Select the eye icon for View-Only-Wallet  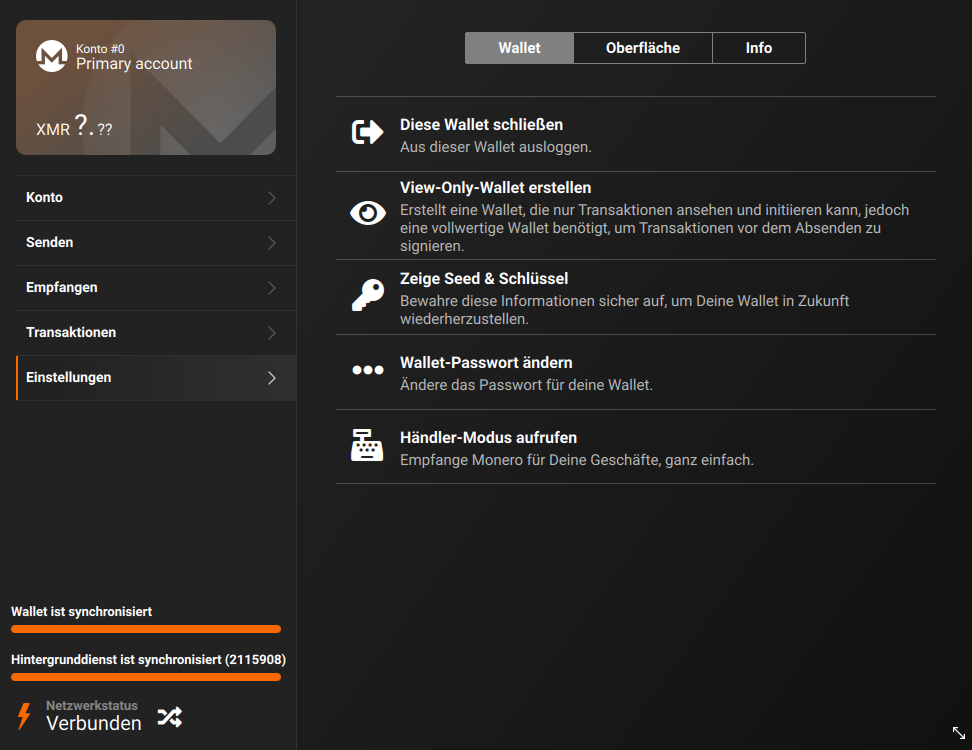click(368, 212)
